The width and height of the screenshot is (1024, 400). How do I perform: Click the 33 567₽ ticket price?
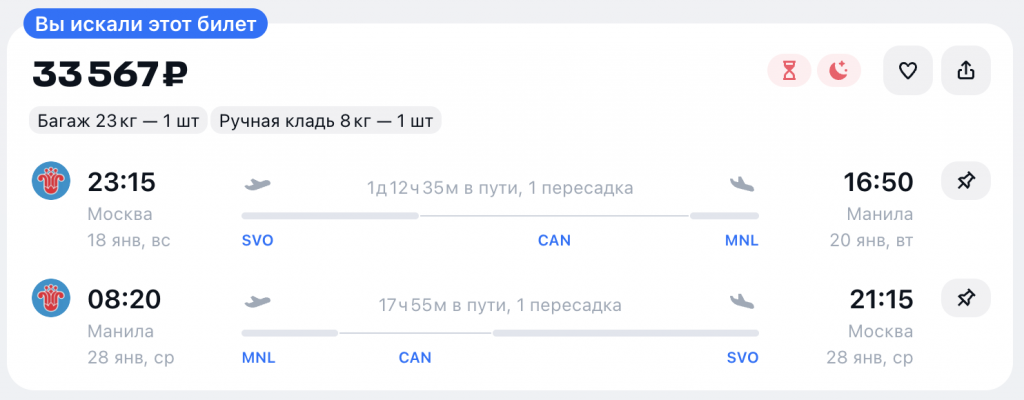(x=110, y=73)
